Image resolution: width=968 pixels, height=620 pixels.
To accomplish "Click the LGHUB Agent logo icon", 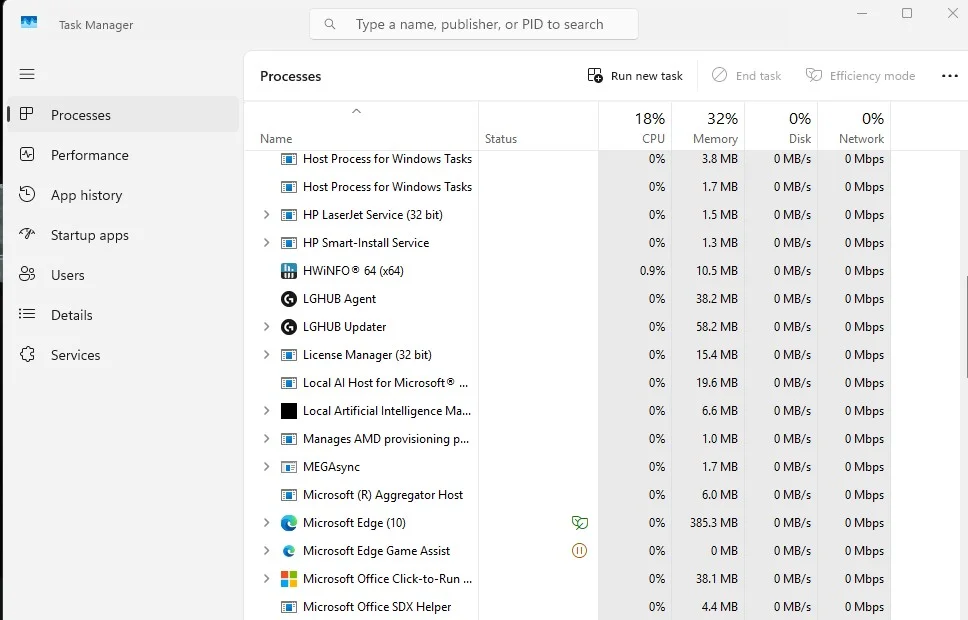I will [x=288, y=299].
